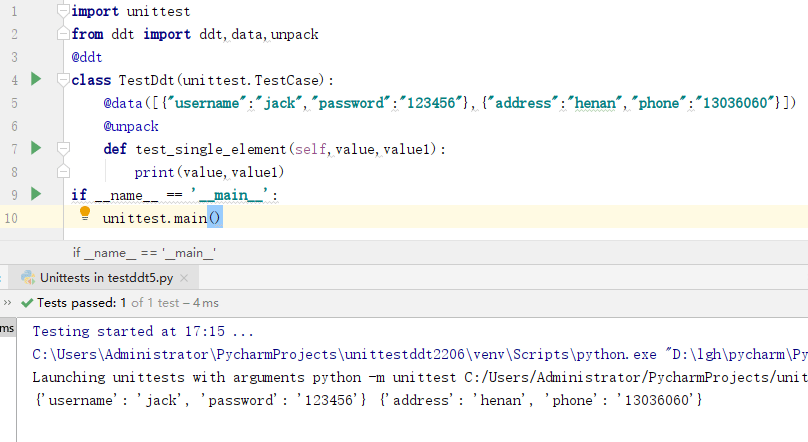Image resolution: width=808 pixels, height=442 pixels.
Task: Click the @unpack decorator in code
Action: coord(130,126)
